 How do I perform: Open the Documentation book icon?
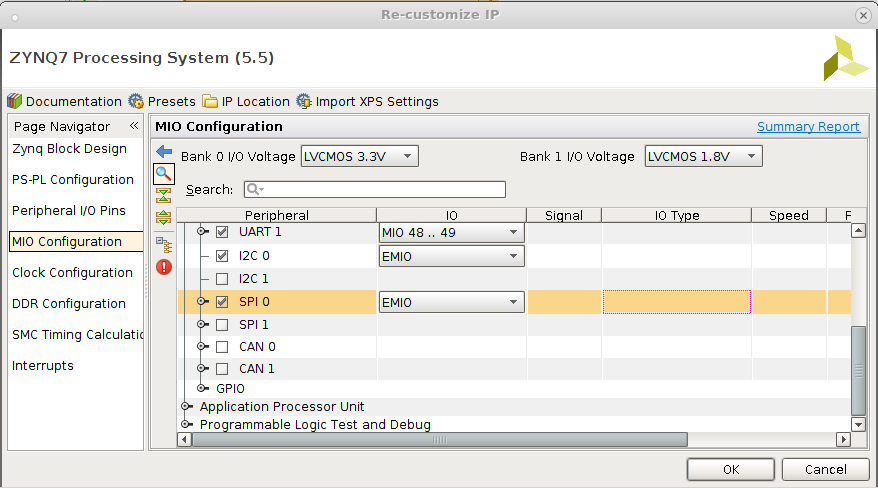[x=15, y=101]
